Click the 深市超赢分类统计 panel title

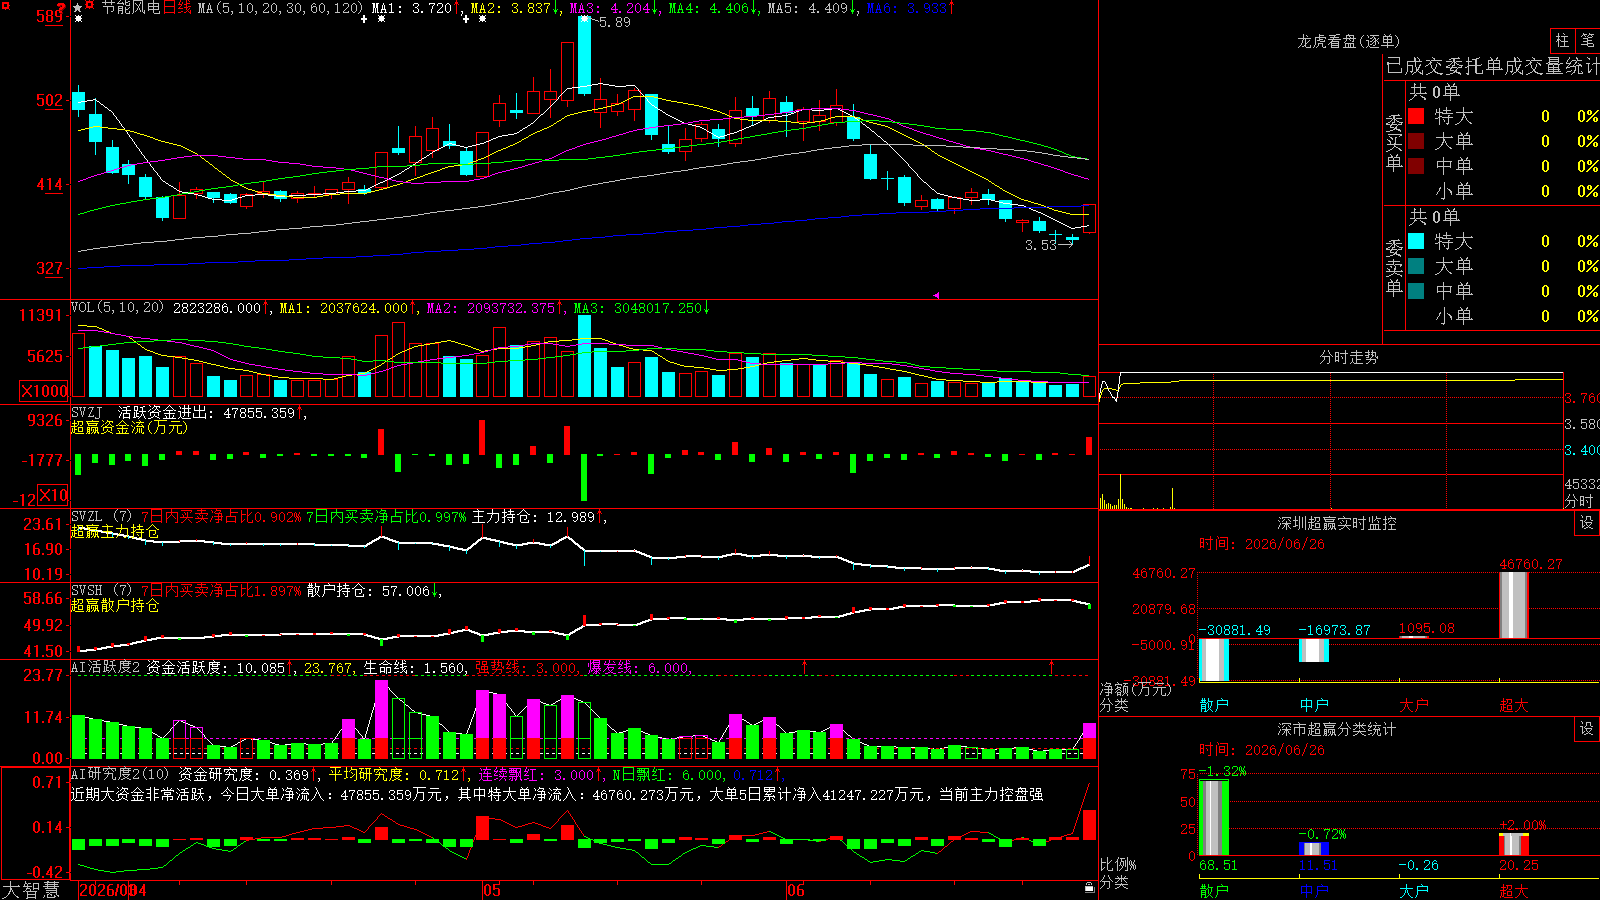pos(1337,729)
